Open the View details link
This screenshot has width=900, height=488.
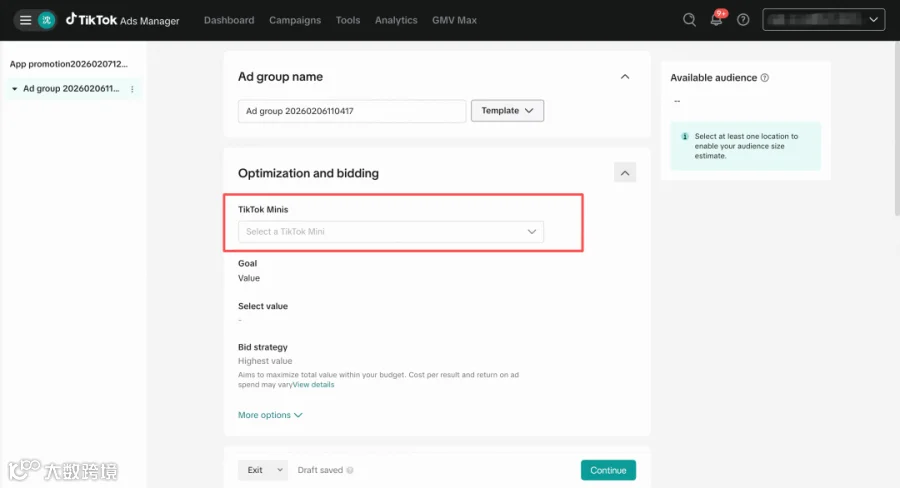click(313, 385)
